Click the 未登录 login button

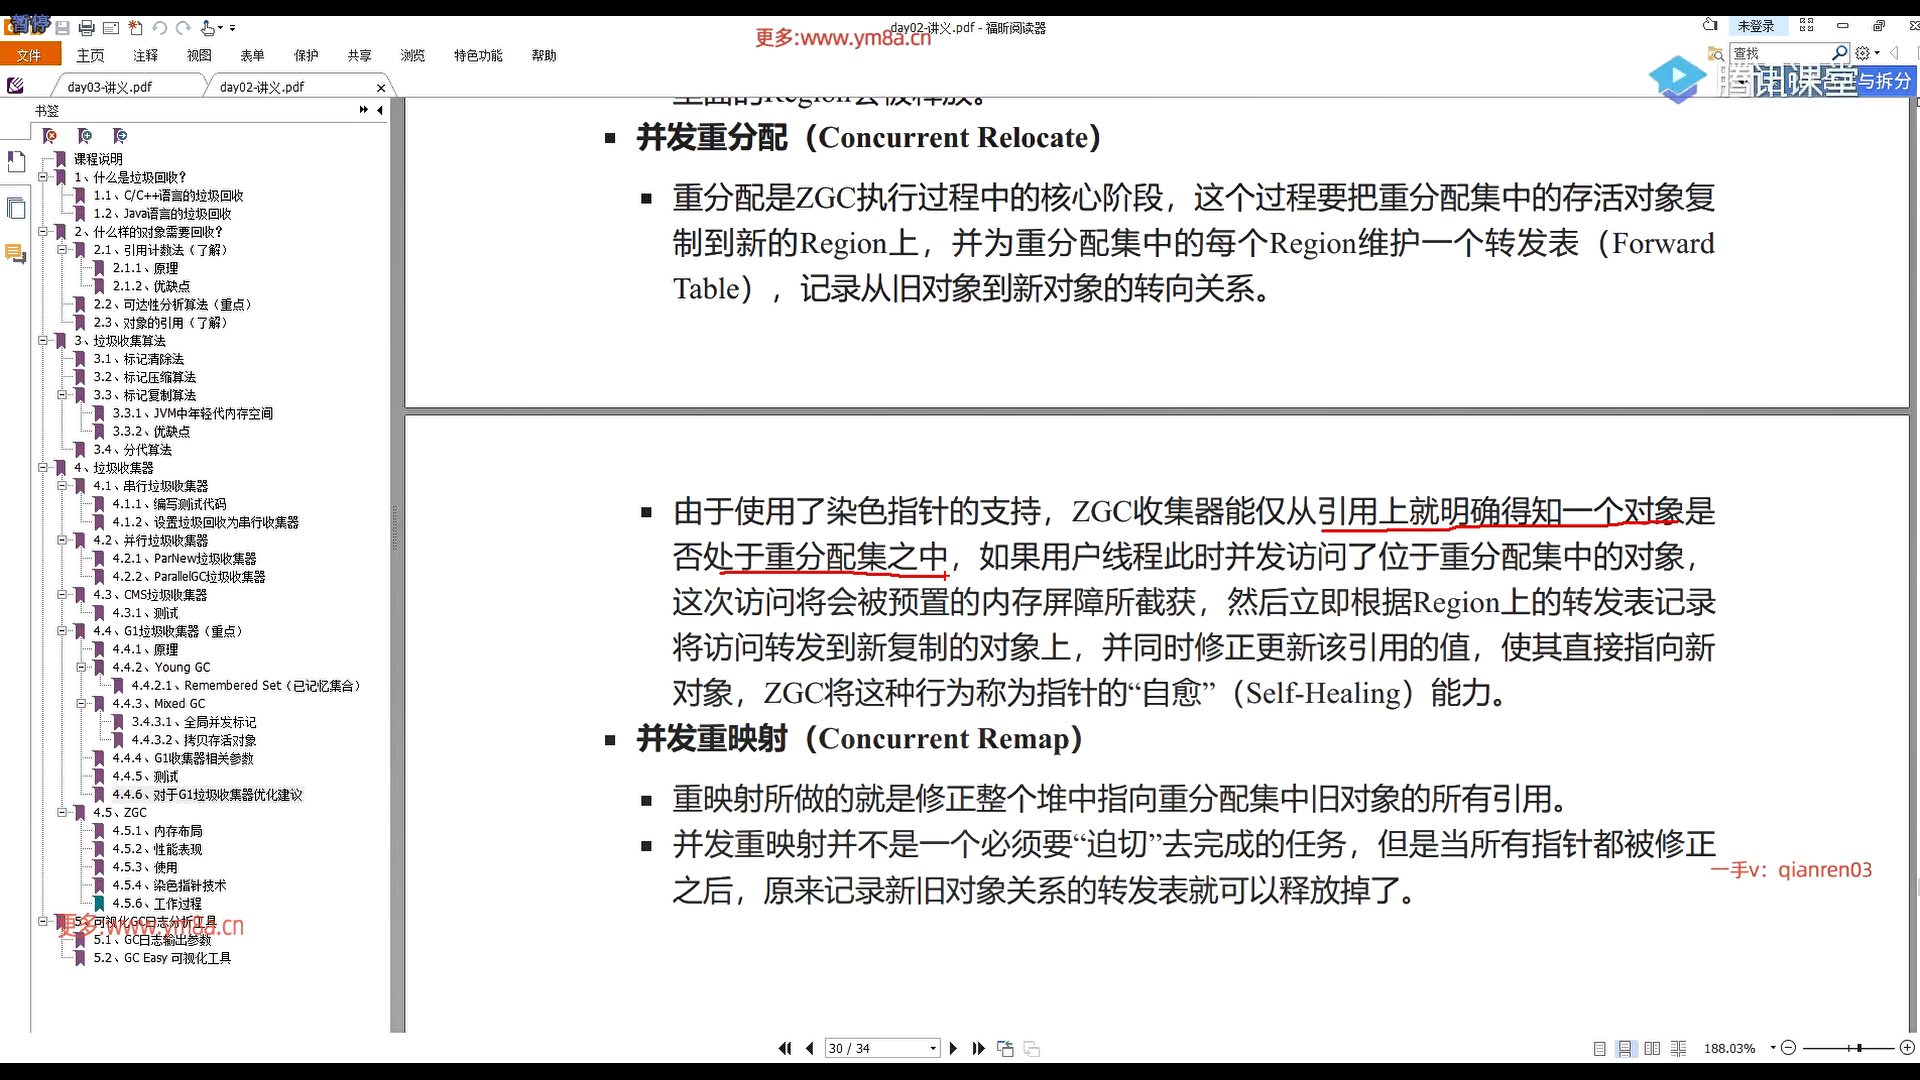(1756, 25)
